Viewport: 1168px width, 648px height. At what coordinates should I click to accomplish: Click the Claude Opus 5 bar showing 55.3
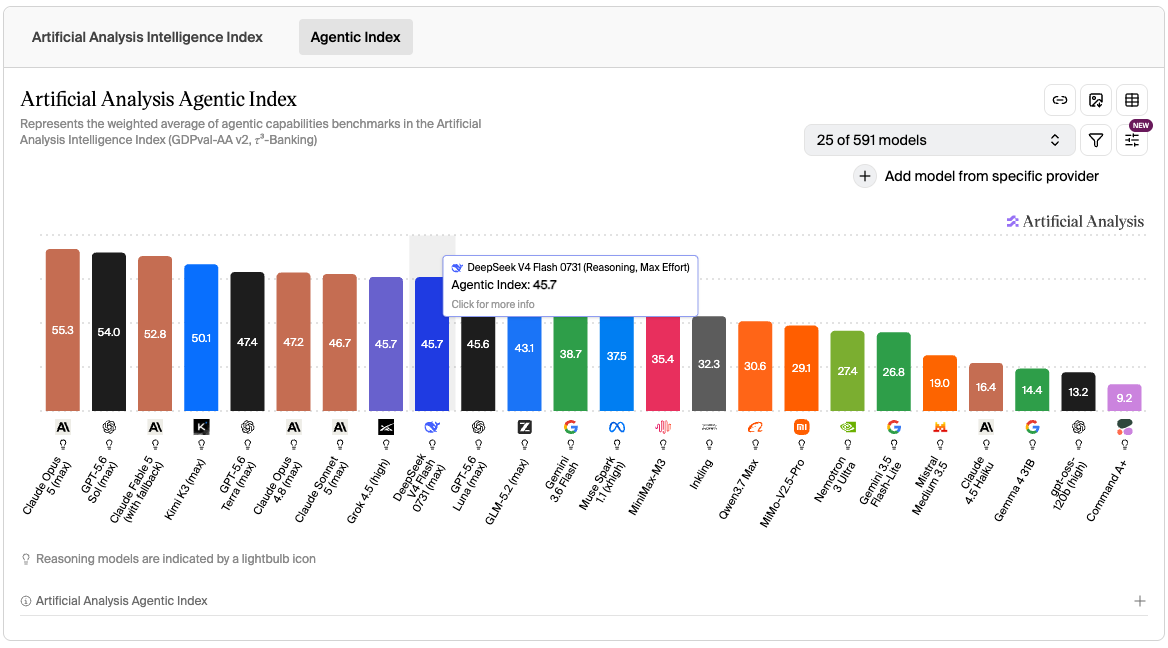click(63, 330)
